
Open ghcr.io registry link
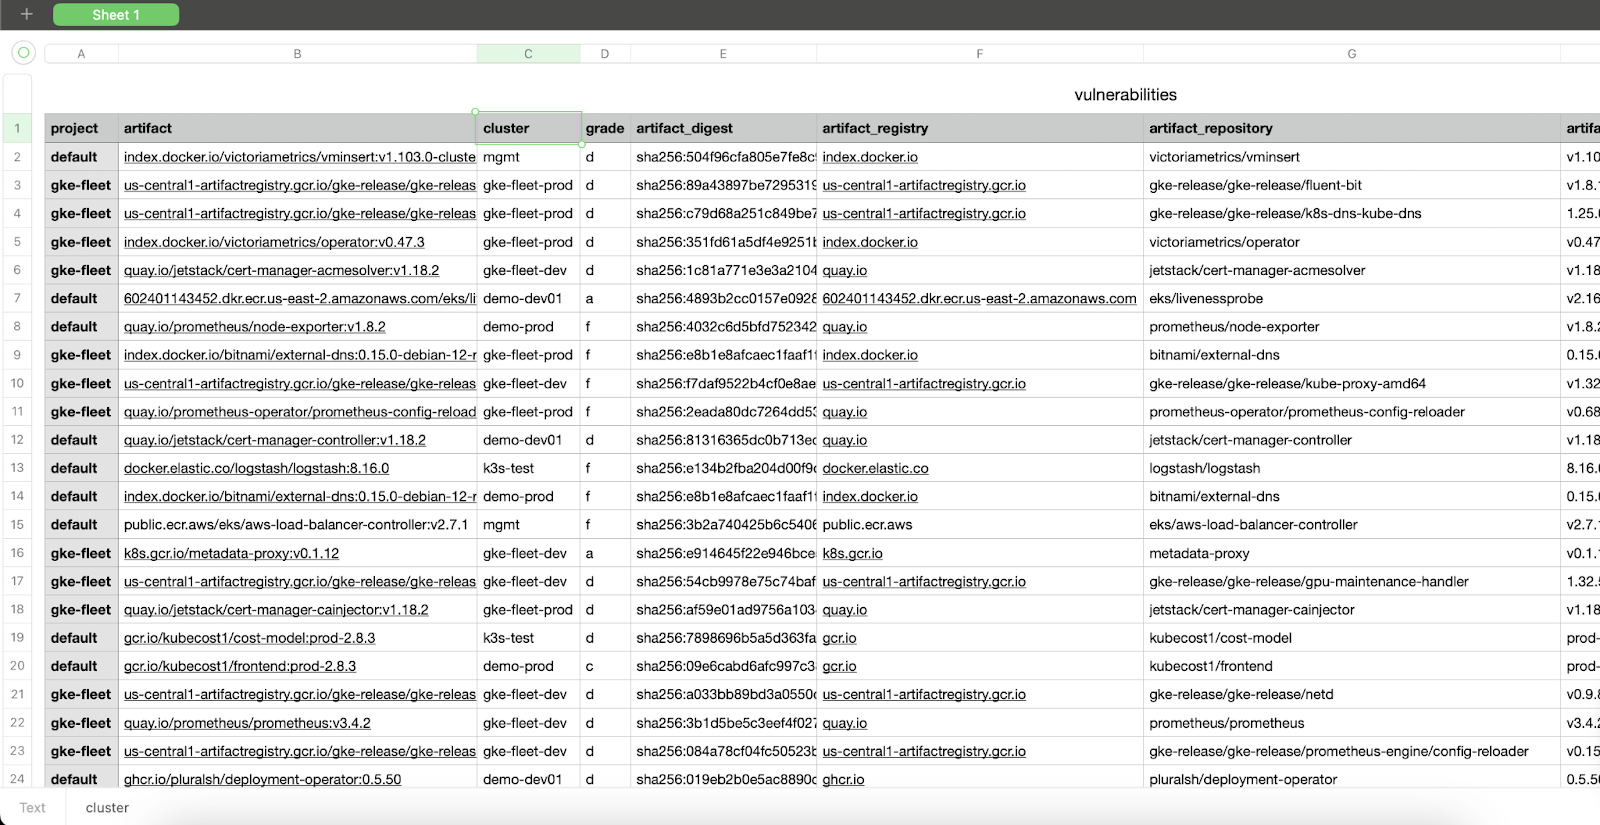[843, 779]
